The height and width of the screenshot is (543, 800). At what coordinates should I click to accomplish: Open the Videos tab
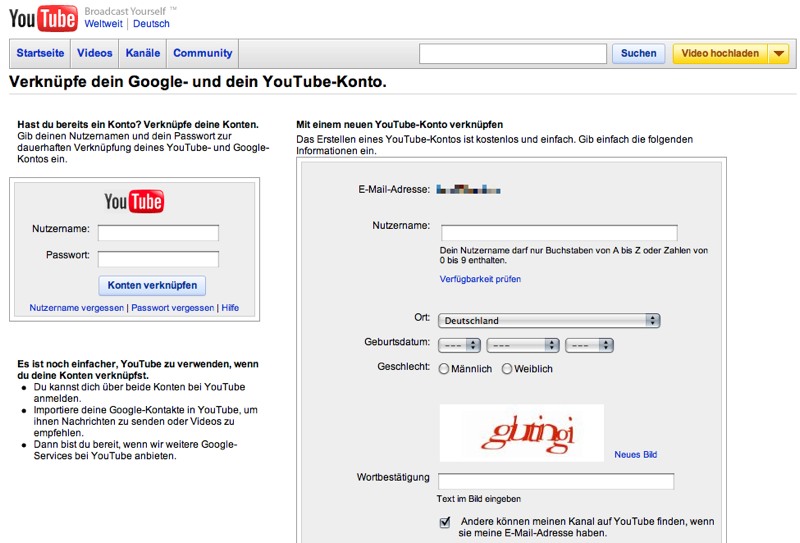point(95,54)
